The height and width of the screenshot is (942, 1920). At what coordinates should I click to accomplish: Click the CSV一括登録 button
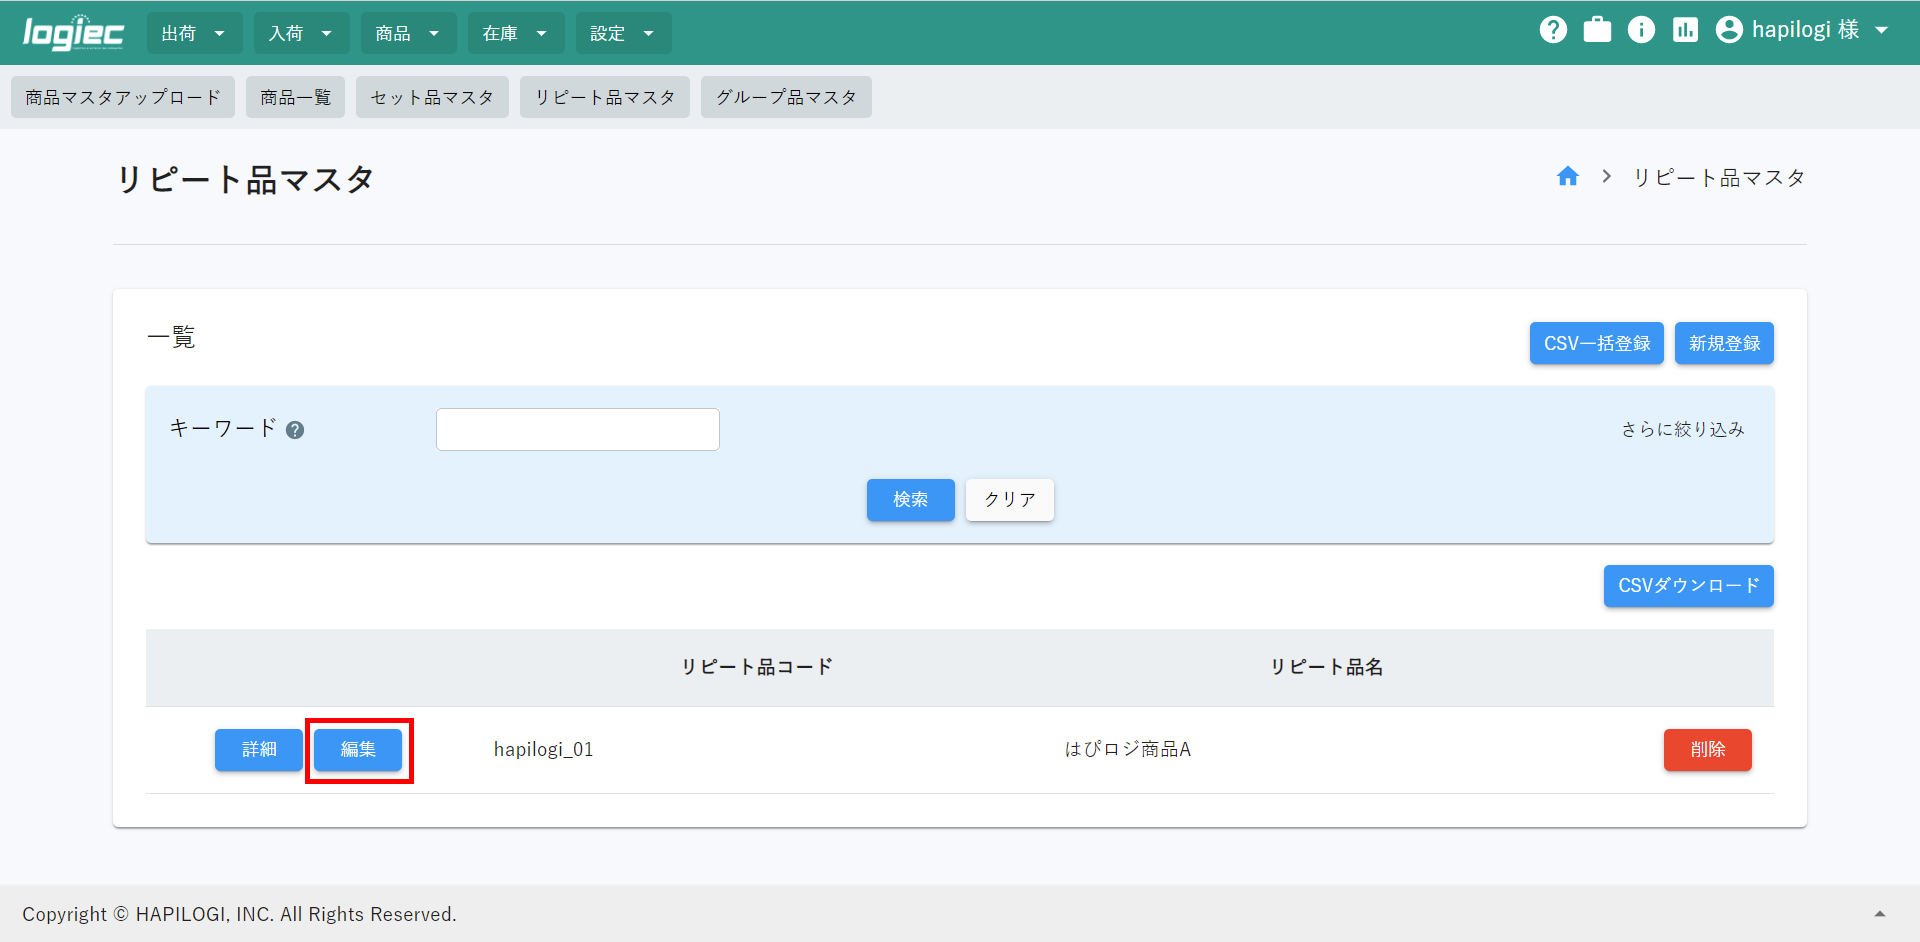(x=1596, y=343)
